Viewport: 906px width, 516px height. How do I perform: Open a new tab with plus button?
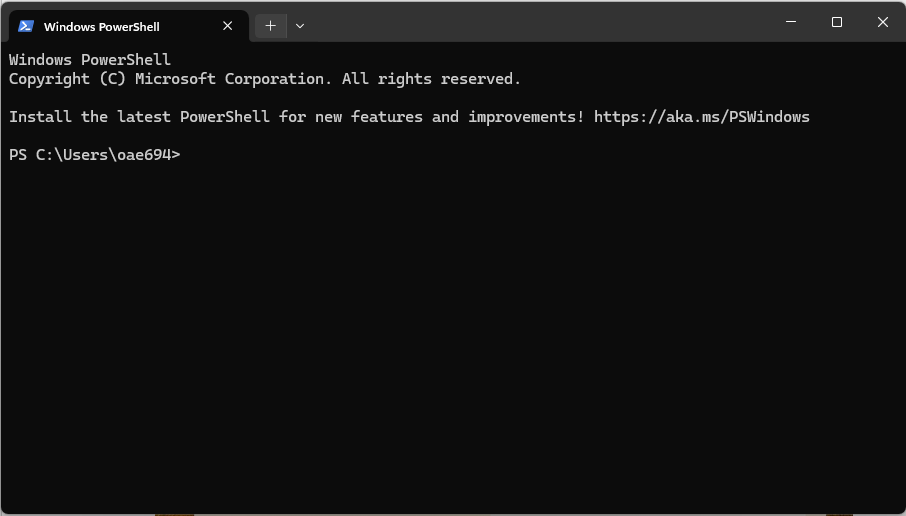coord(270,26)
